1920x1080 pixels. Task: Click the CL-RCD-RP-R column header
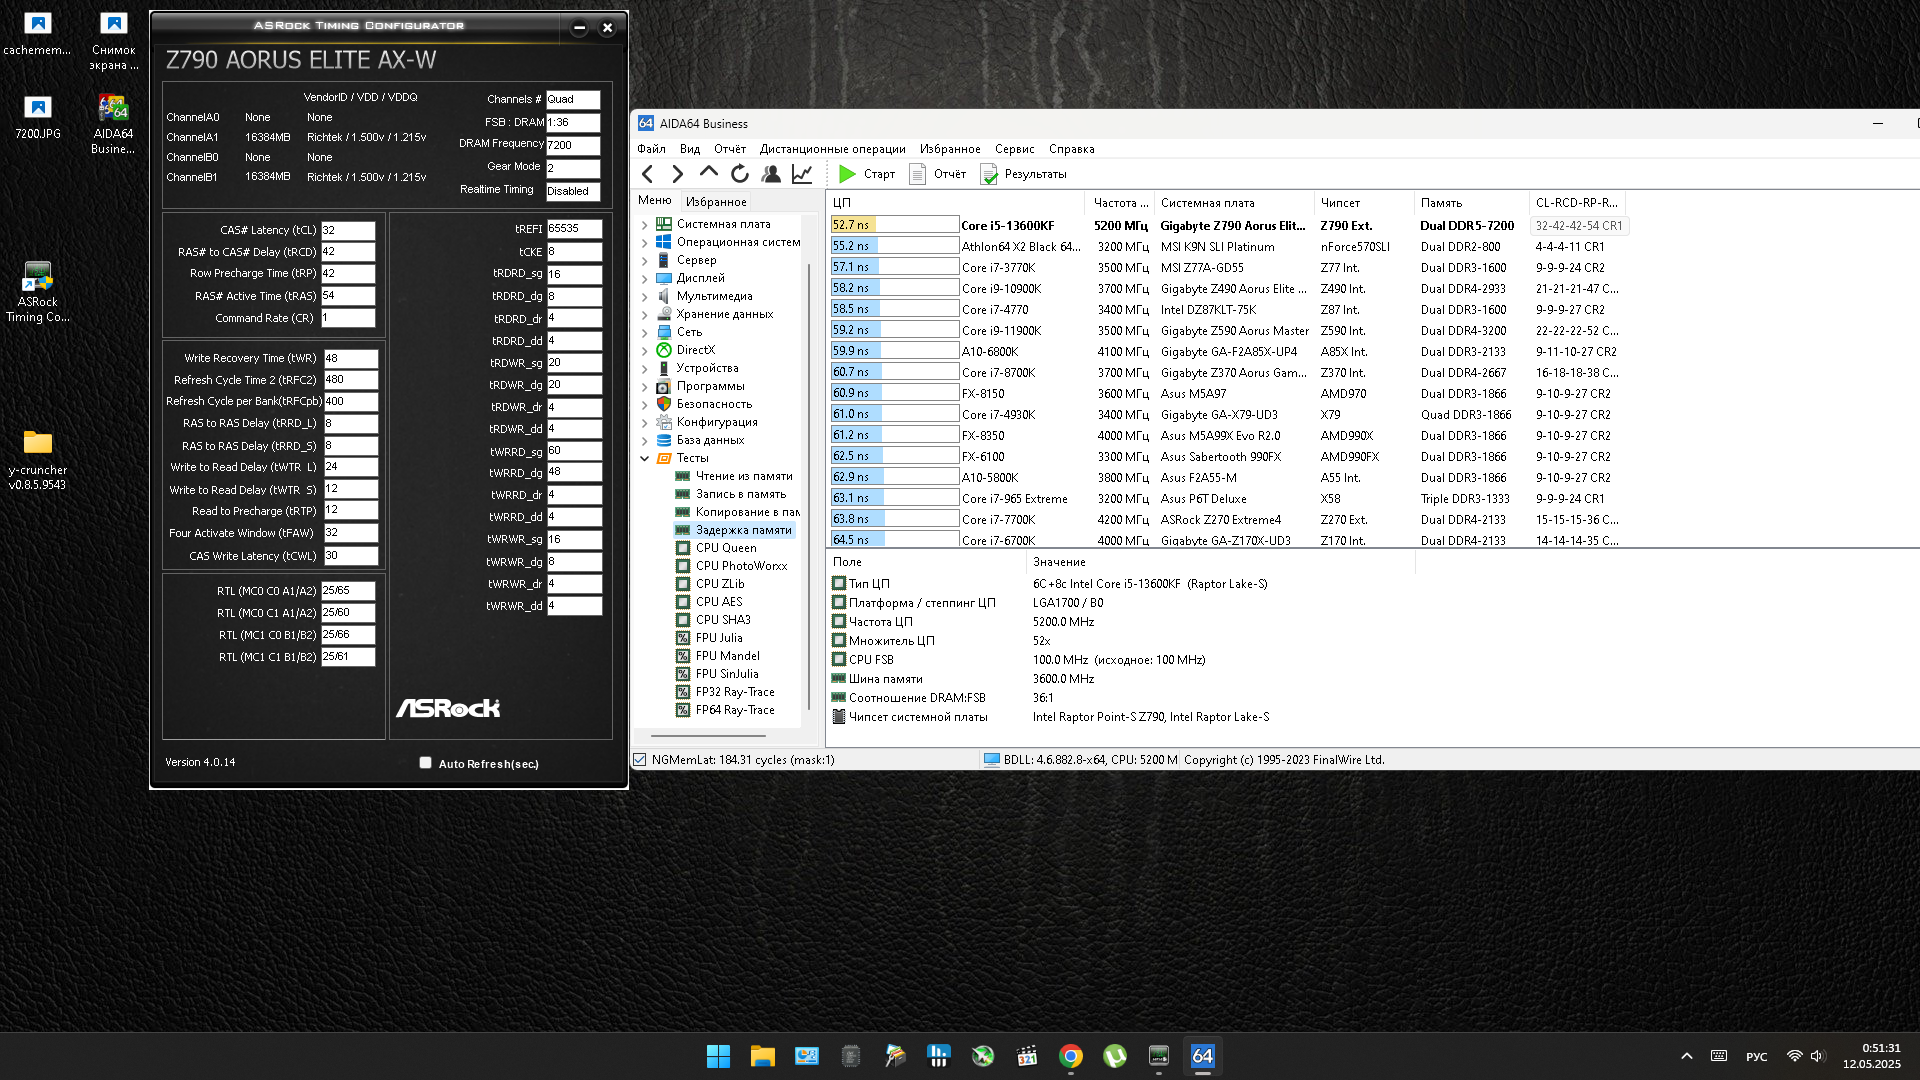(x=1576, y=203)
